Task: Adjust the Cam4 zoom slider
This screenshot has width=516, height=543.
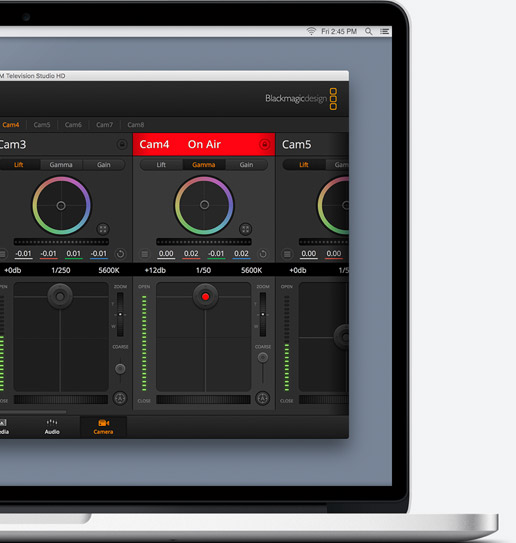Action: (263, 314)
